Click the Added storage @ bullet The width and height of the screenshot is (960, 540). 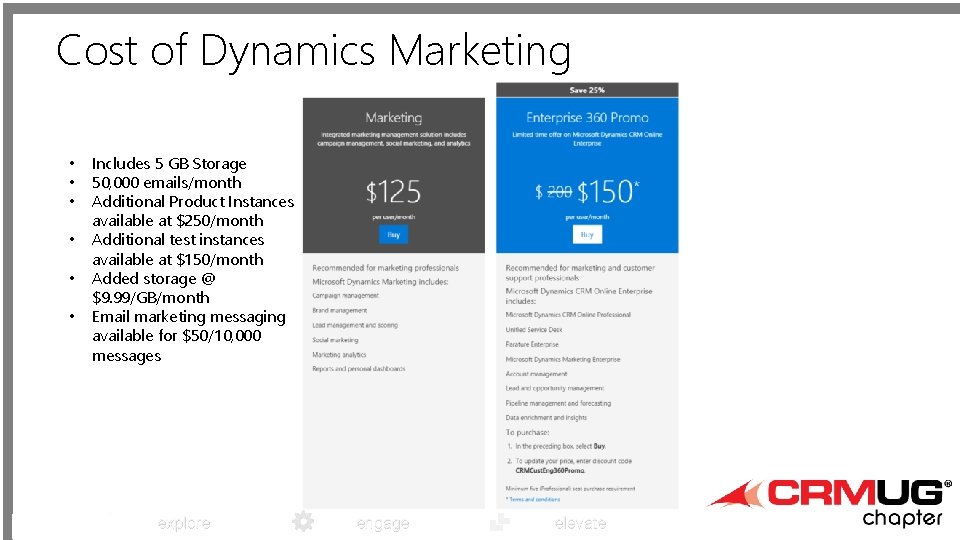coord(153,288)
